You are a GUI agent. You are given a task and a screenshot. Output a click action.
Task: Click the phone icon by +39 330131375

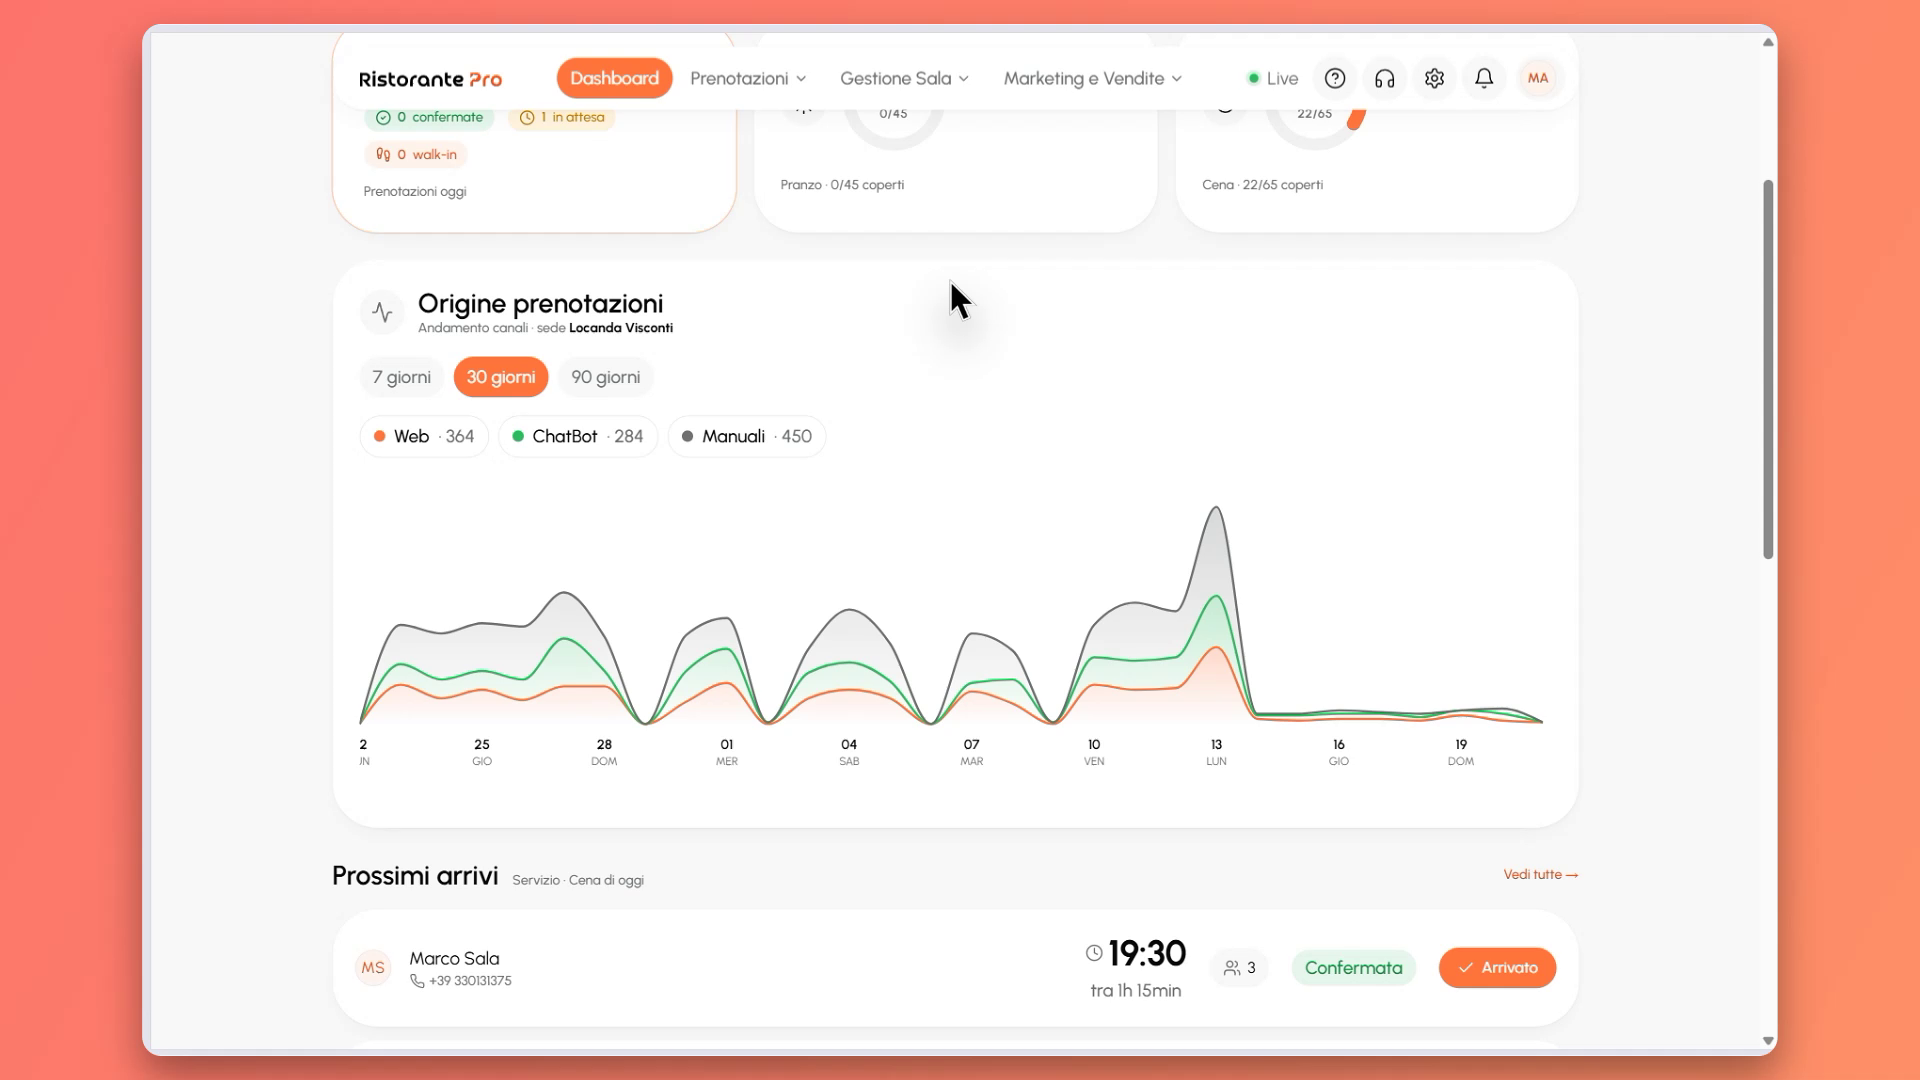pyautogui.click(x=417, y=981)
